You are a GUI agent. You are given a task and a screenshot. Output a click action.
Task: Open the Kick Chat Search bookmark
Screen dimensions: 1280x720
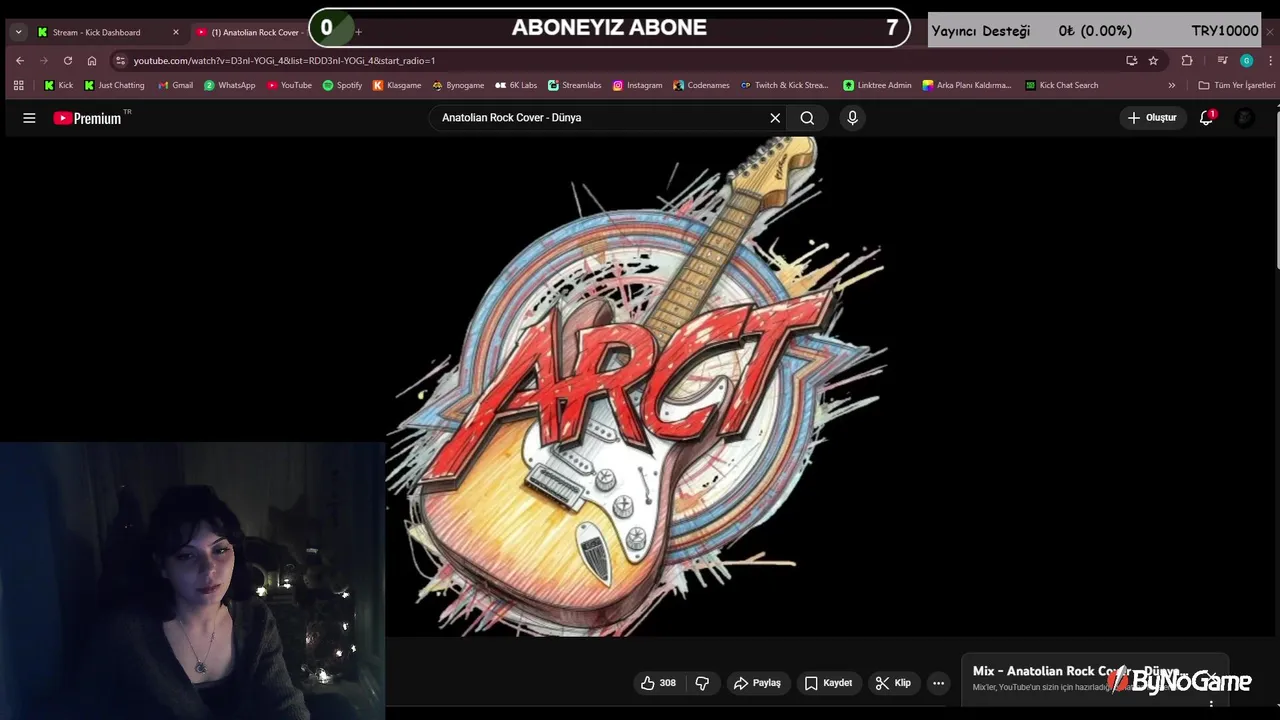pyautogui.click(x=1061, y=85)
